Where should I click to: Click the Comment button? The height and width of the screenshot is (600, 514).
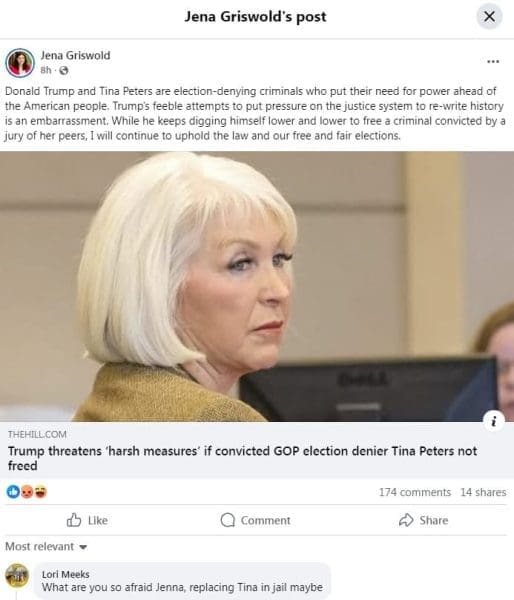pyautogui.click(x=255, y=520)
